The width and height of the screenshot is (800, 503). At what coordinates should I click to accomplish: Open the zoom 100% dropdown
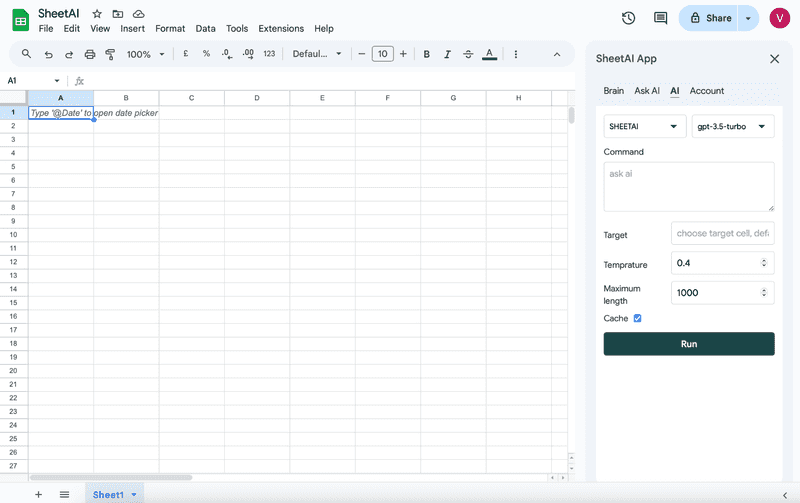pos(145,54)
